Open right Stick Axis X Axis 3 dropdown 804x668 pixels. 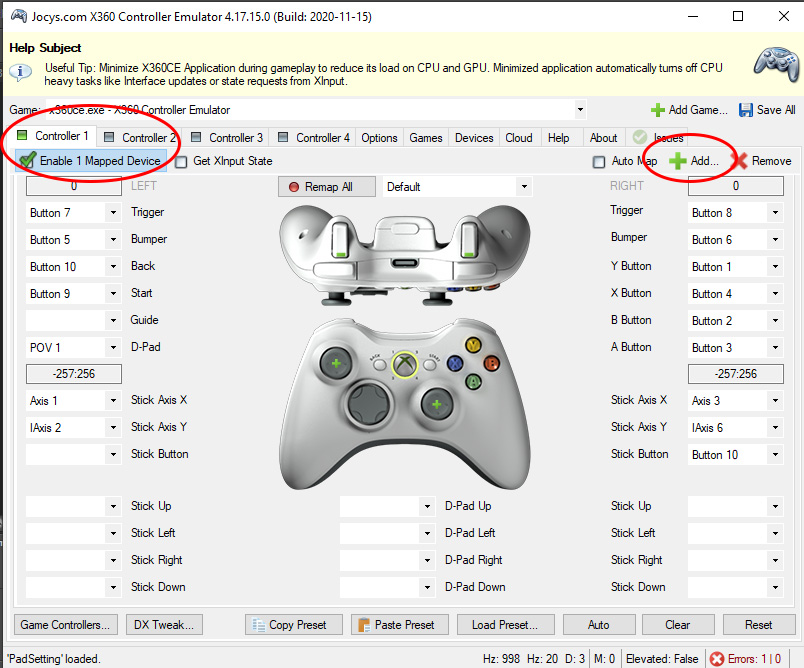coord(775,400)
